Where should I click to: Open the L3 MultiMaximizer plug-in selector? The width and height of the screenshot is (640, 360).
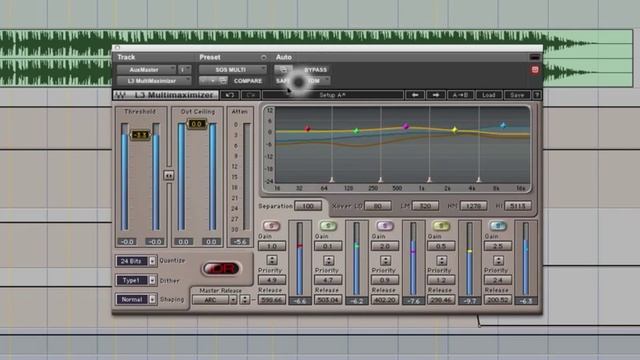pos(154,81)
